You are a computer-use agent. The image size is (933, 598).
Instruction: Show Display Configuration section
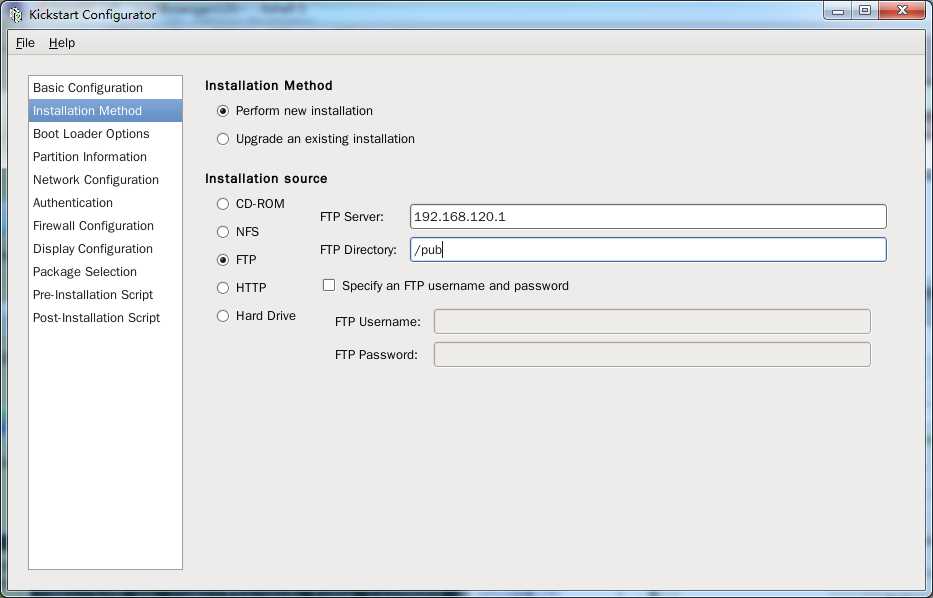[105, 249]
